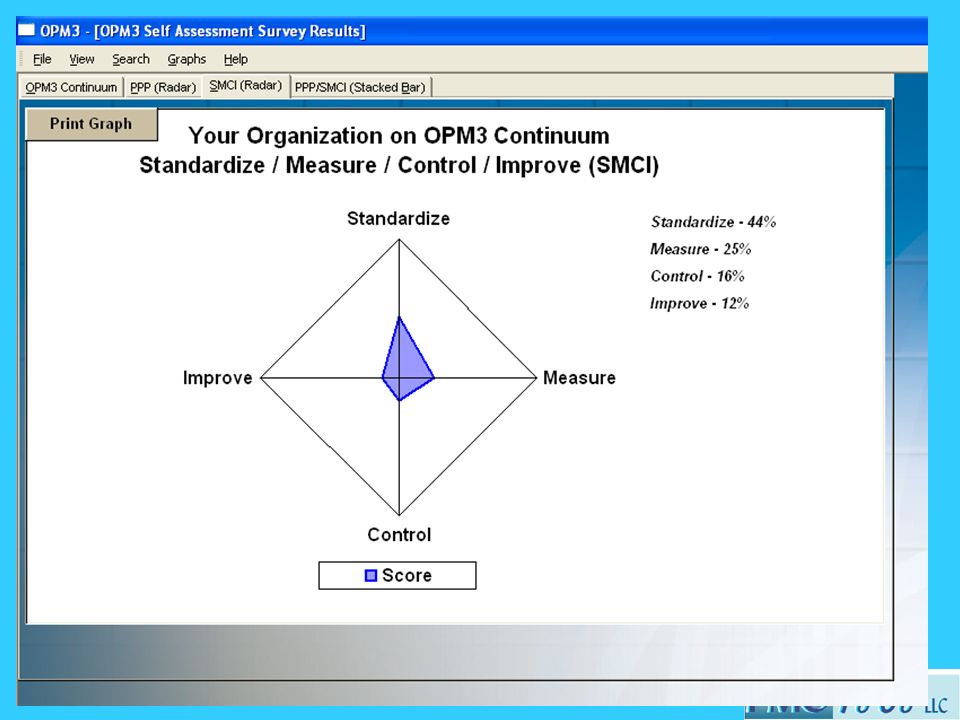Click the blue Score legend swatch
Screen dimensions: 960x720
point(370,576)
